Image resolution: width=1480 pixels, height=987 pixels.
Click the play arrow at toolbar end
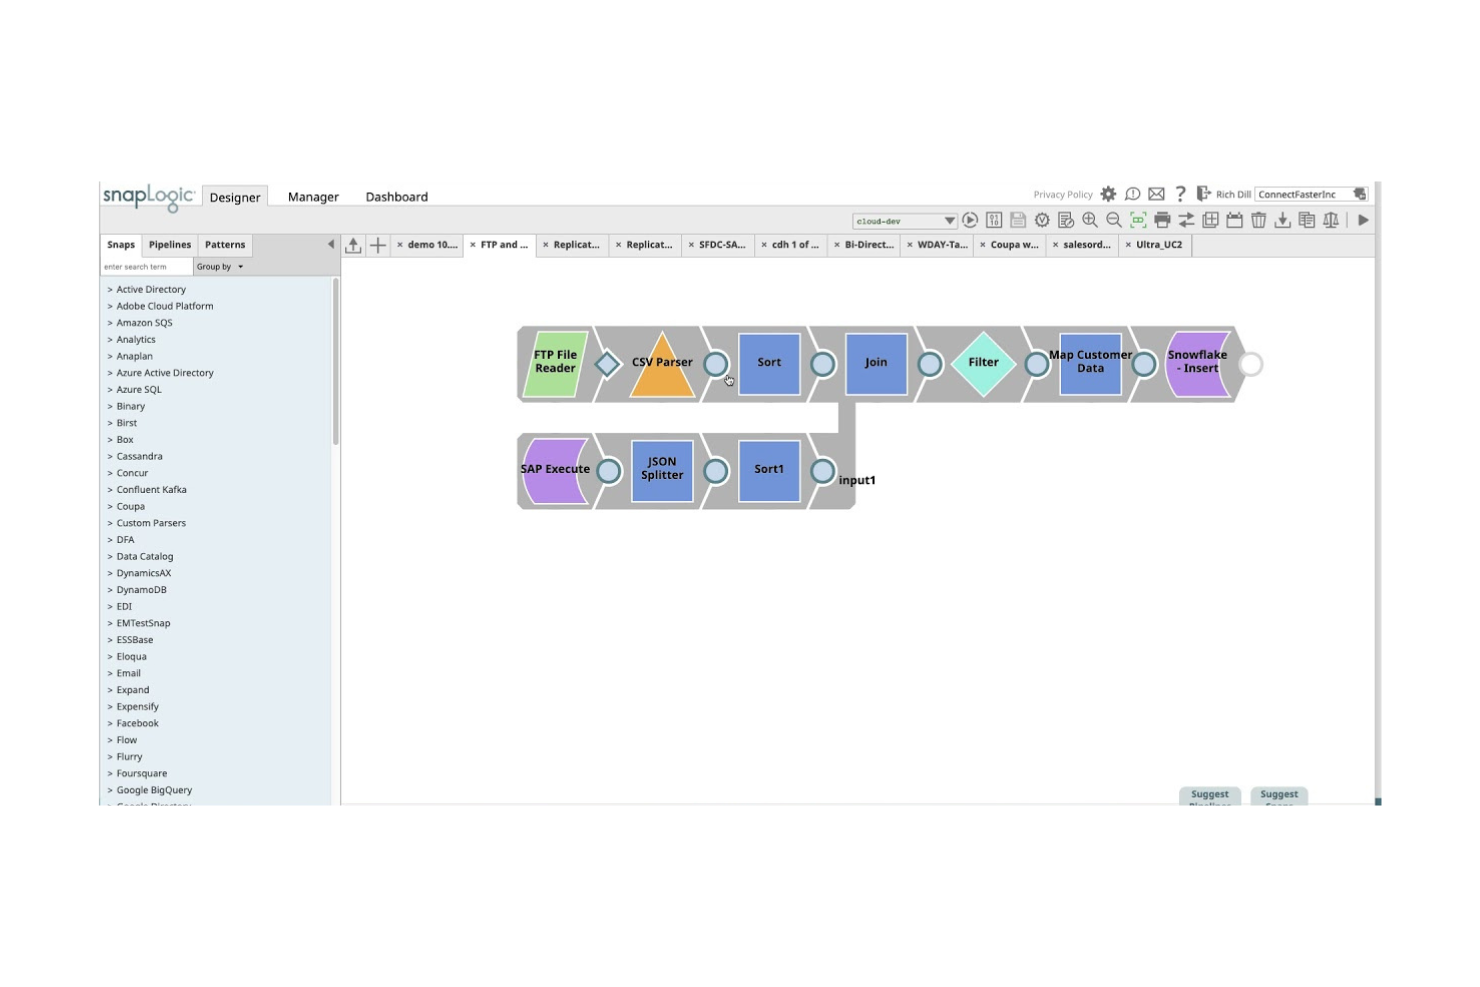(1363, 220)
